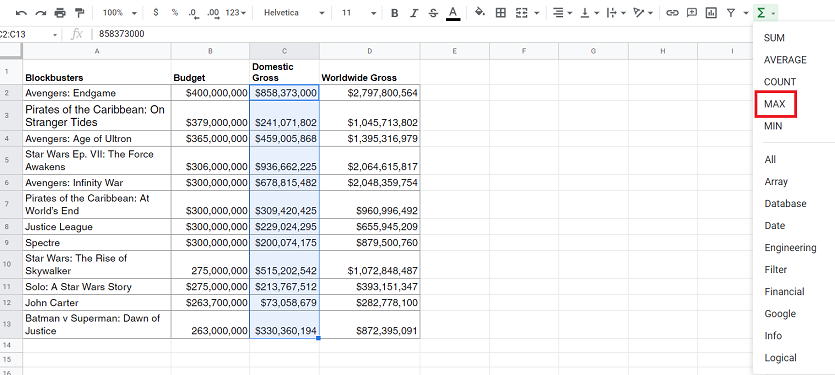
Task: Open the name box range dropdown
Action: [55, 34]
